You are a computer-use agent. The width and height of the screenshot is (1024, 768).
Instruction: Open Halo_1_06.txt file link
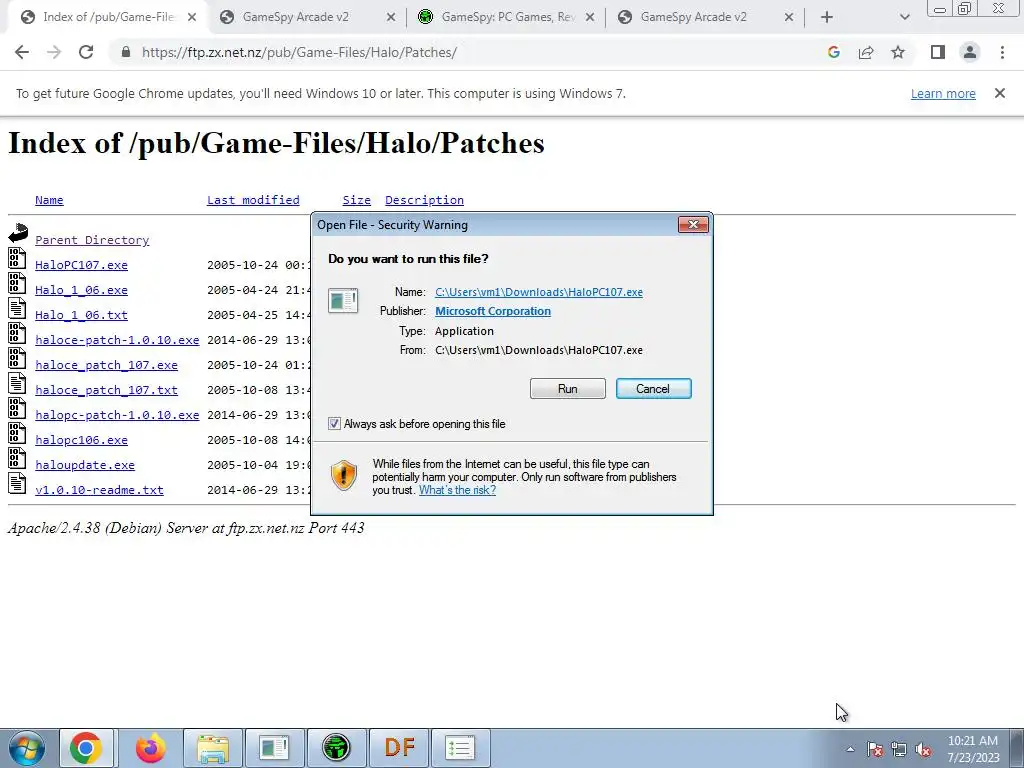82,315
